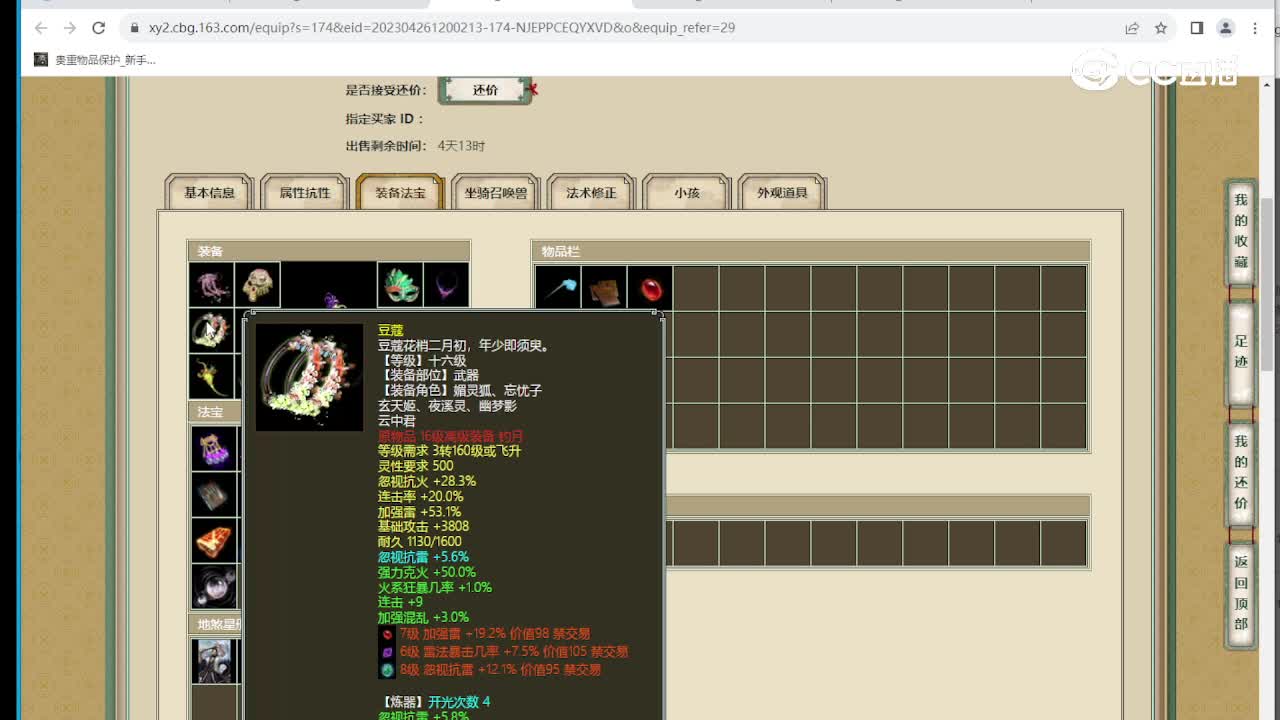The image size is (1280, 720).
Task: Click the large 豆蔻 weapon image in tooltip
Action: 309,377
